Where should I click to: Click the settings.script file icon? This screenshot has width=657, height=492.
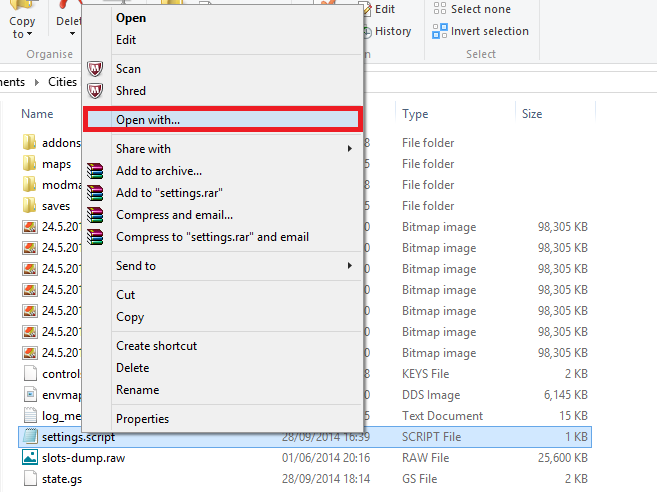[x=30, y=437]
